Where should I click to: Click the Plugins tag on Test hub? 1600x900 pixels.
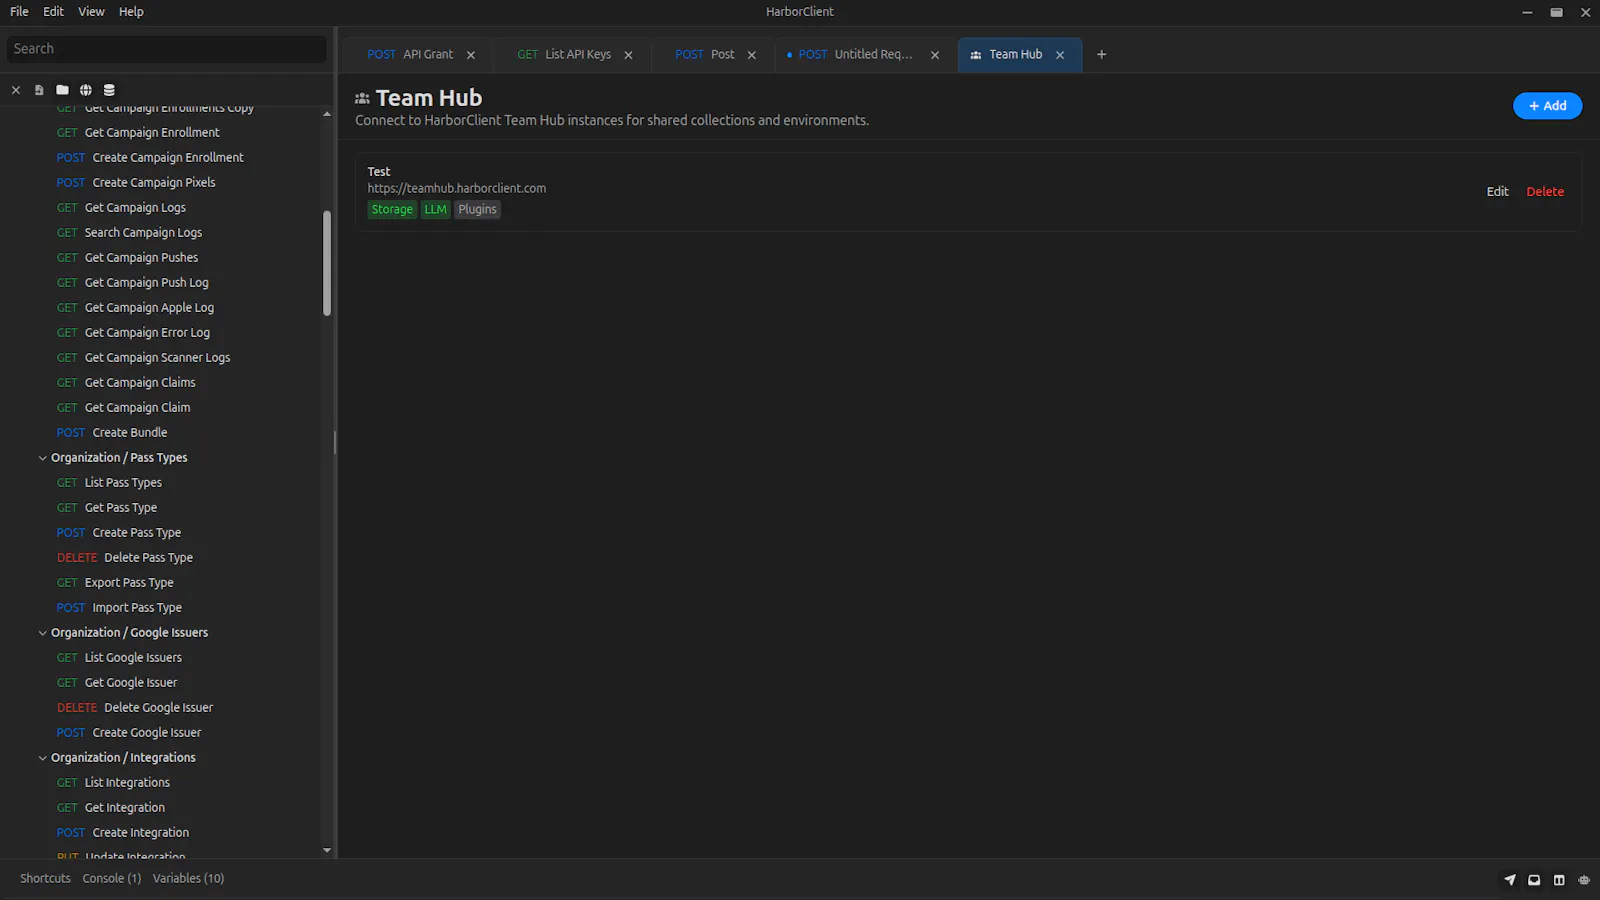click(477, 210)
